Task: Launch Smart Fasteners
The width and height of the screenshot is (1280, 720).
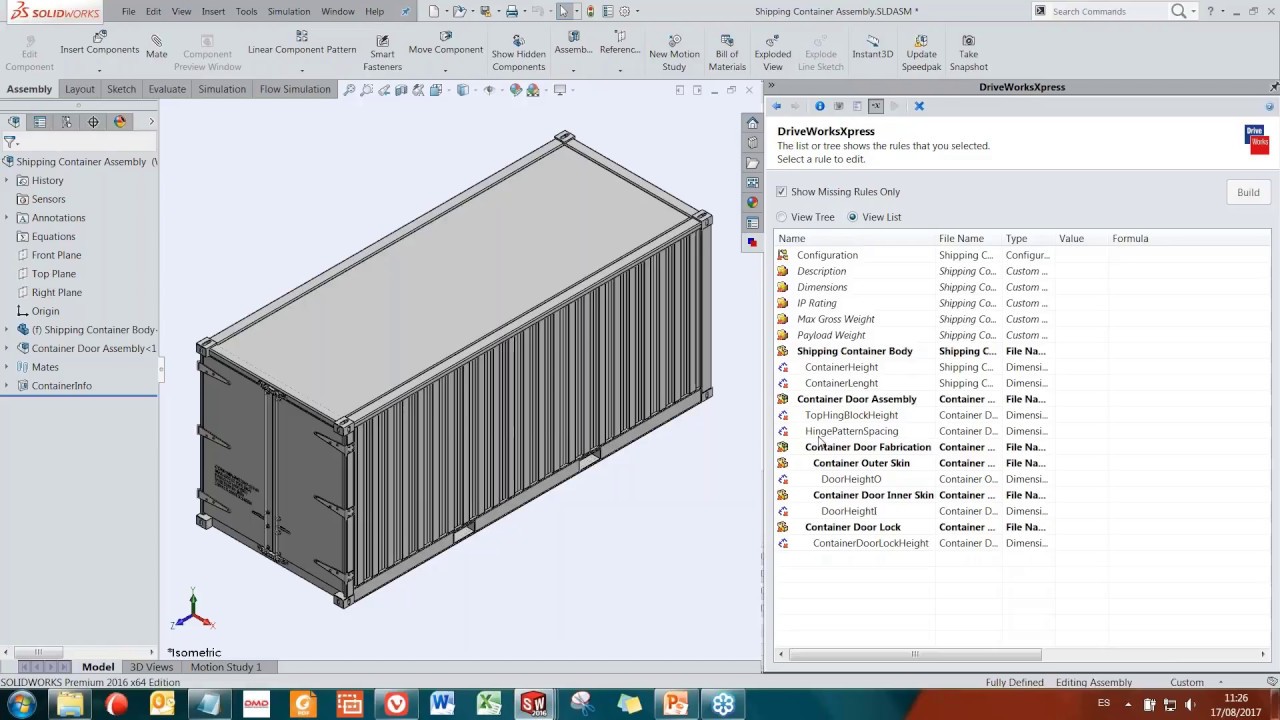Action: pyautogui.click(x=382, y=53)
